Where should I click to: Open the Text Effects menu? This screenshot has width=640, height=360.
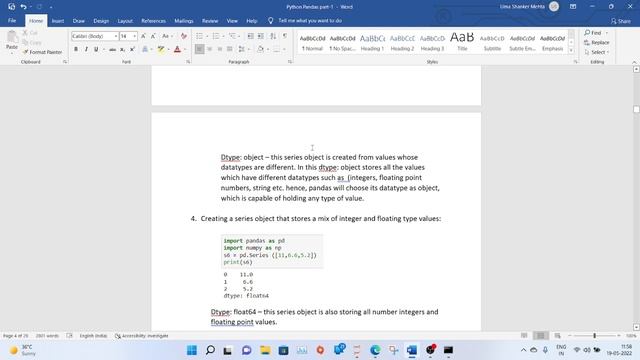(146, 49)
